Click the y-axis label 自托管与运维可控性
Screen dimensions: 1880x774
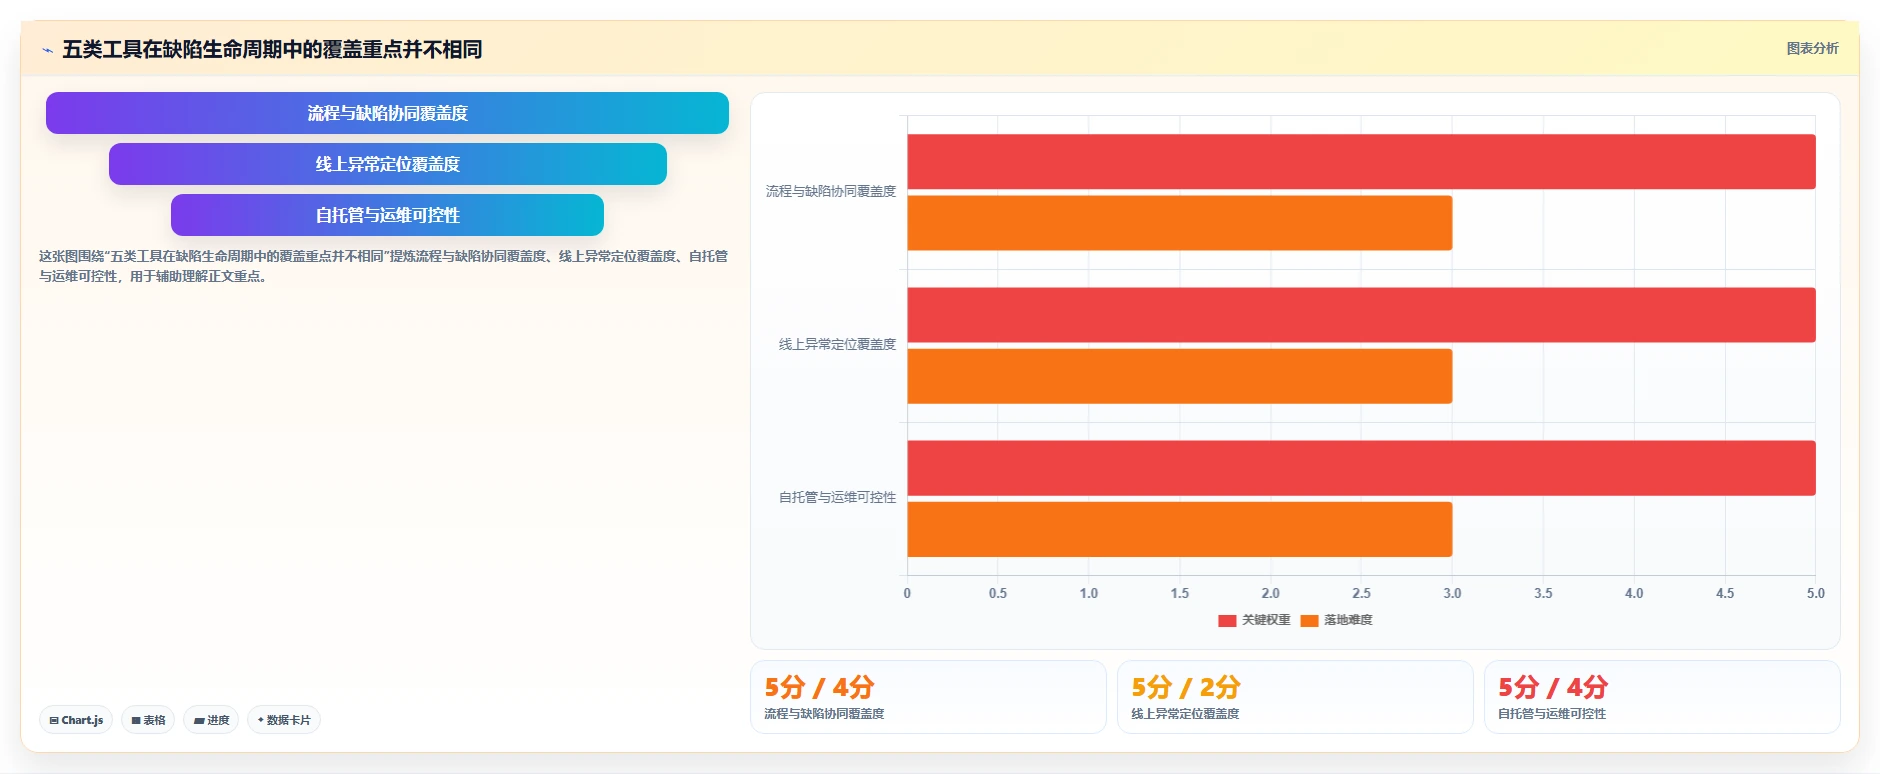tap(837, 497)
